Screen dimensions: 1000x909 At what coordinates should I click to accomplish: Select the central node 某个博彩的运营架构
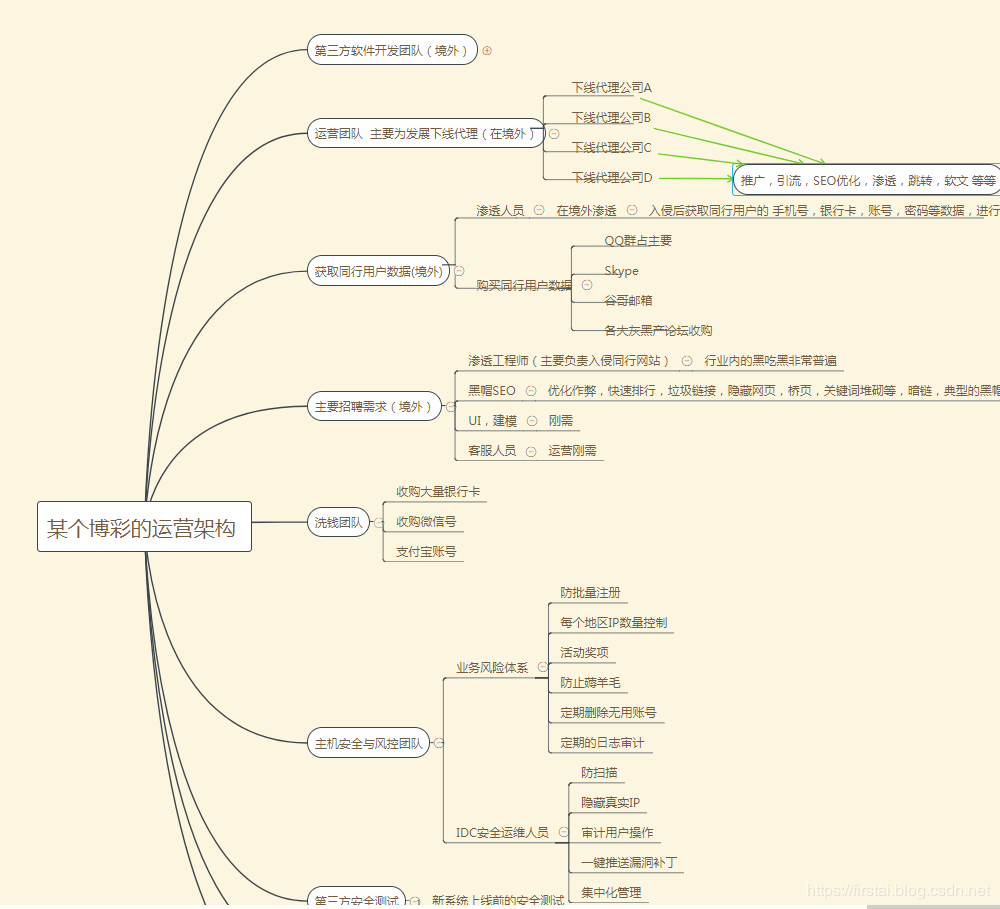(x=144, y=528)
